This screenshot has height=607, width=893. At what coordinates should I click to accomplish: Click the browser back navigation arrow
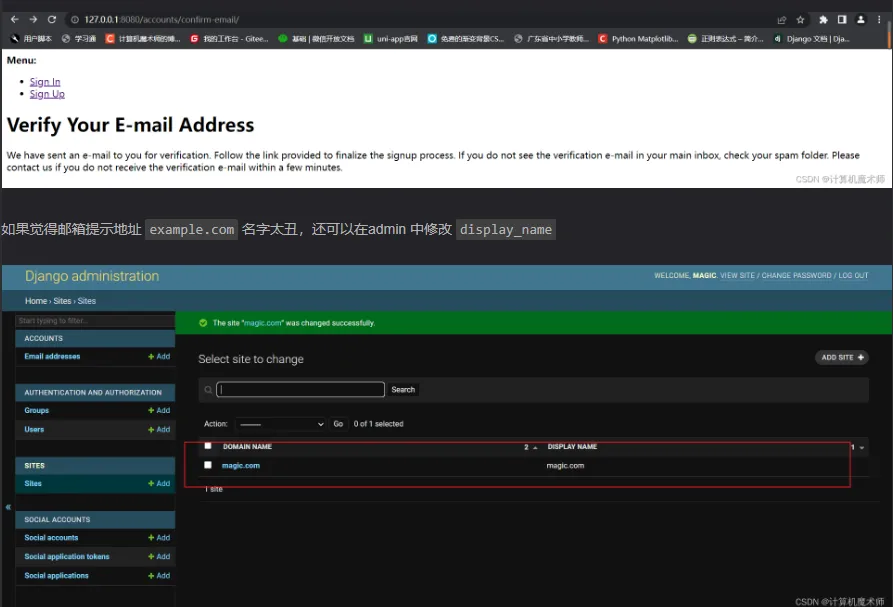[13, 18]
